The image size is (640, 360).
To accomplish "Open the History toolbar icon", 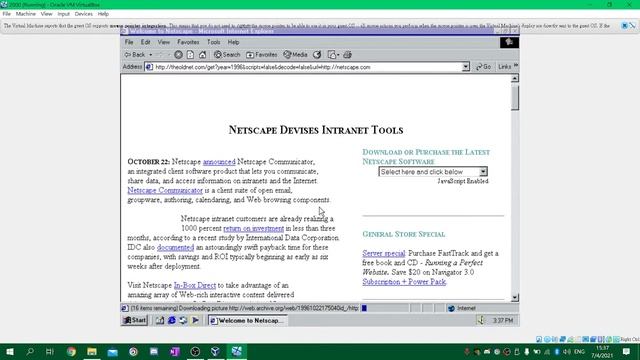I will tap(317, 55).
